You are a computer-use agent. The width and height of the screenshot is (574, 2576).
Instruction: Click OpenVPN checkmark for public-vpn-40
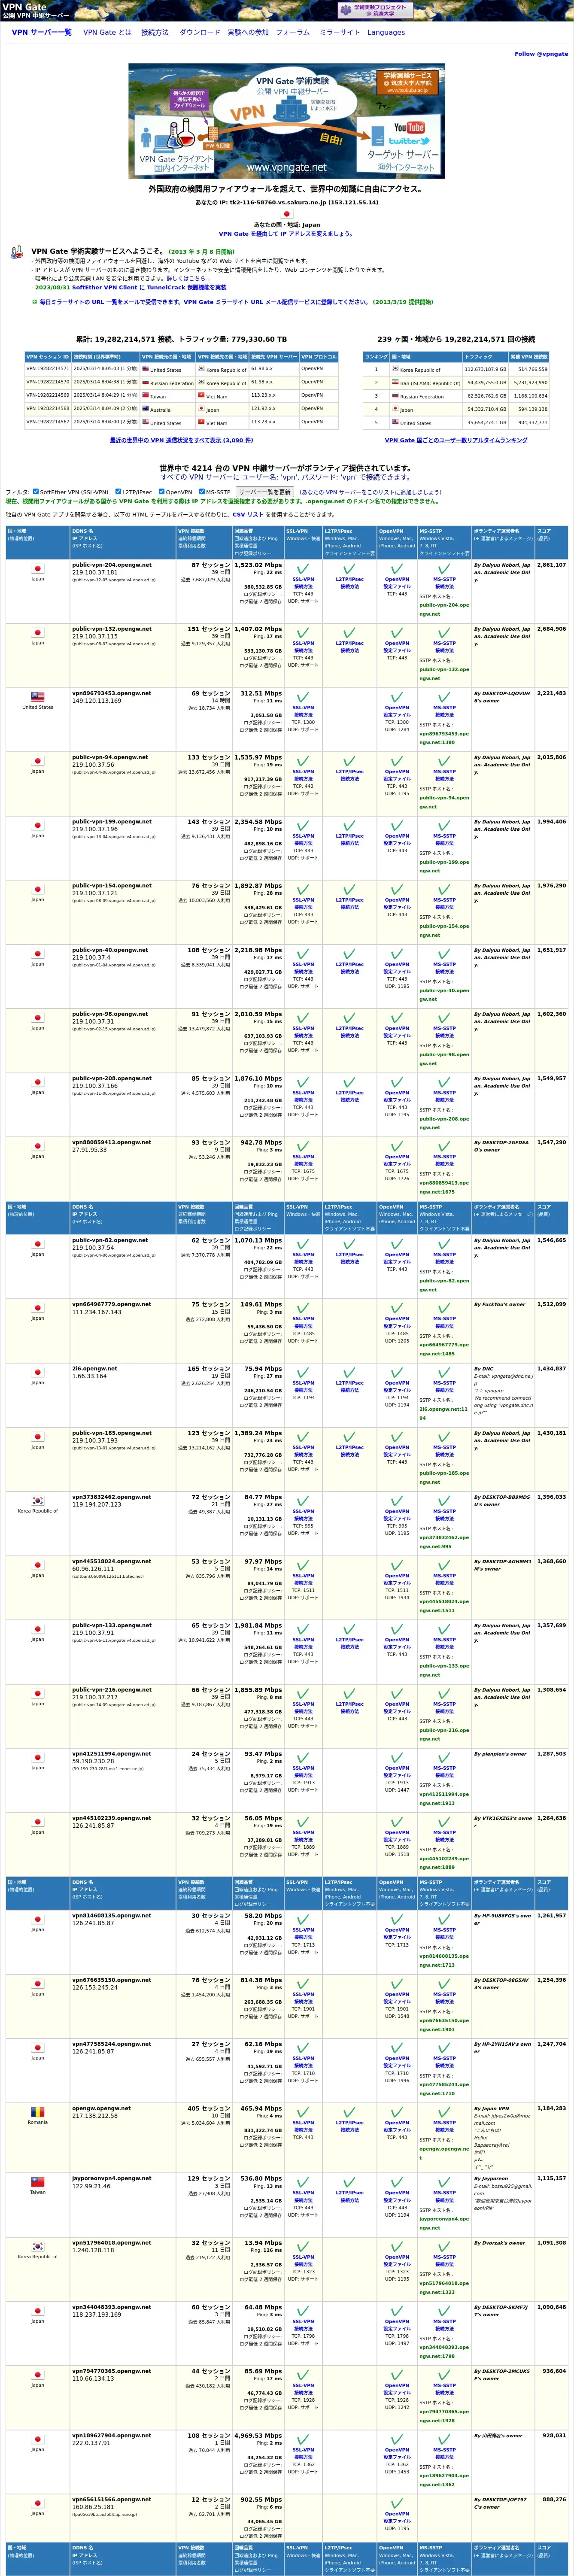(x=397, y=954)
